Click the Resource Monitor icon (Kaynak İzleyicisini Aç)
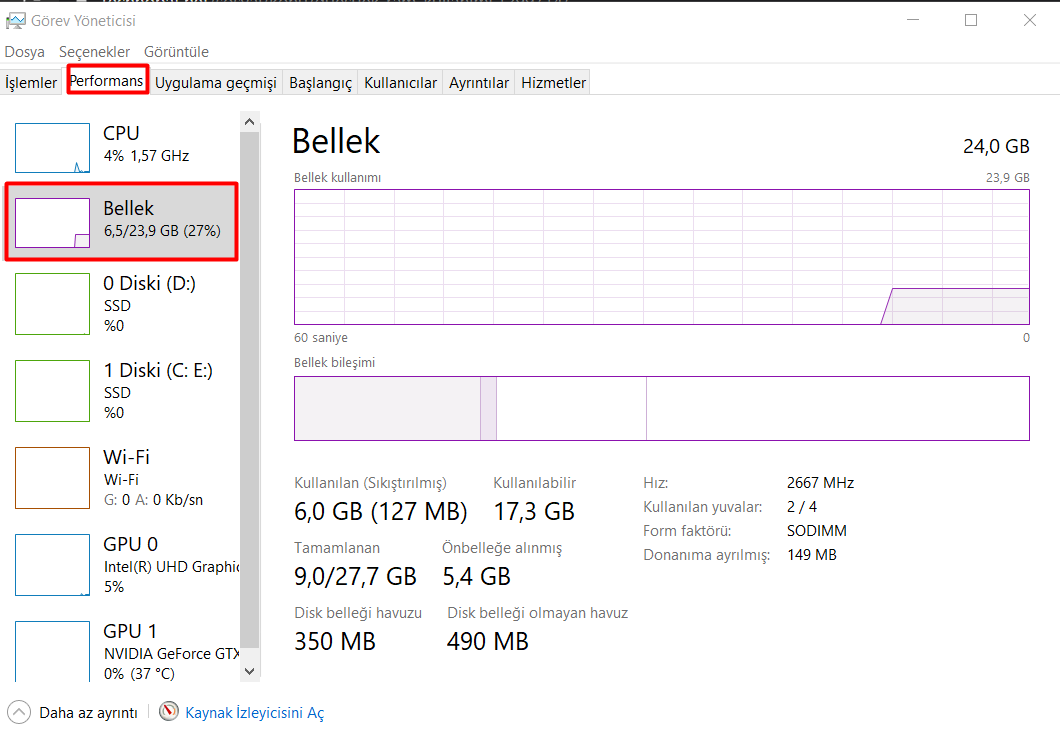1060x741 pixels. coord(169,712)
